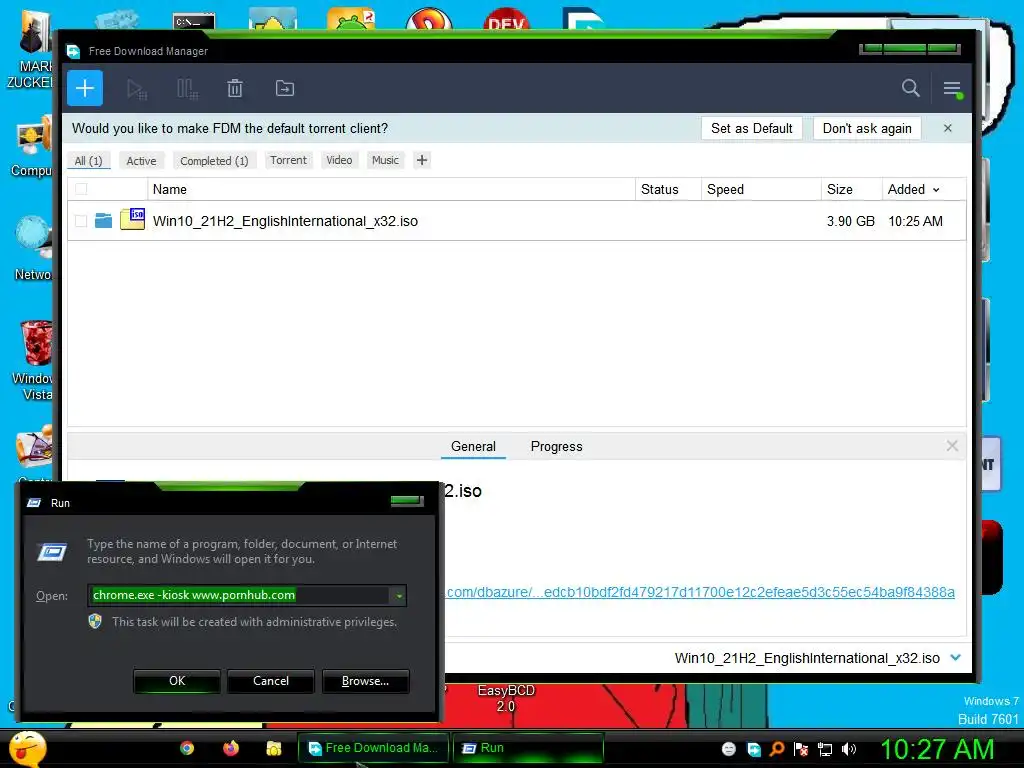
Task: Activate Free Download Manager taskbar button
Action: 374,748
